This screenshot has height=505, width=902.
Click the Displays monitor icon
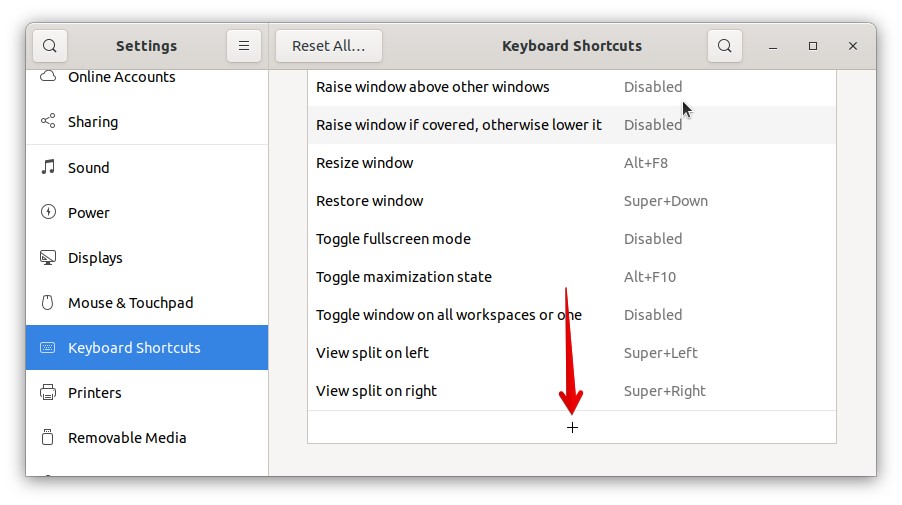click(x=48, y=258)
